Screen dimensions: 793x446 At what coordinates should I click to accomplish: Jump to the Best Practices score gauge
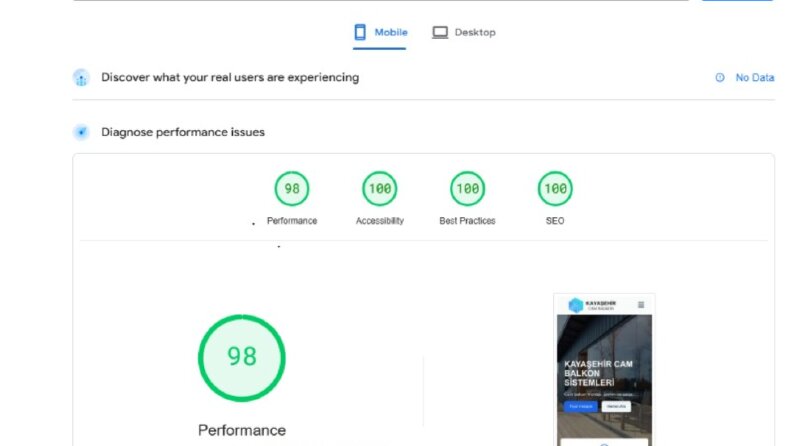tap(467, 189)
